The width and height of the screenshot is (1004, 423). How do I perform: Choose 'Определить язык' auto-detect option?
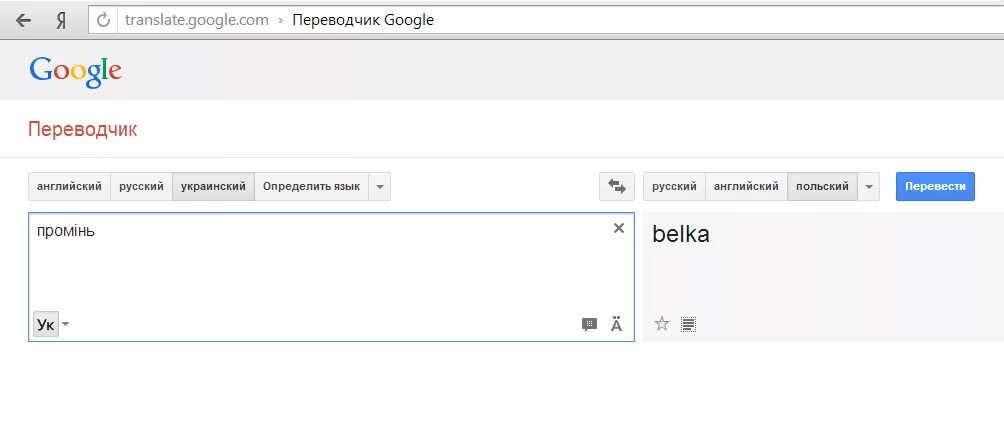(311, 187)
